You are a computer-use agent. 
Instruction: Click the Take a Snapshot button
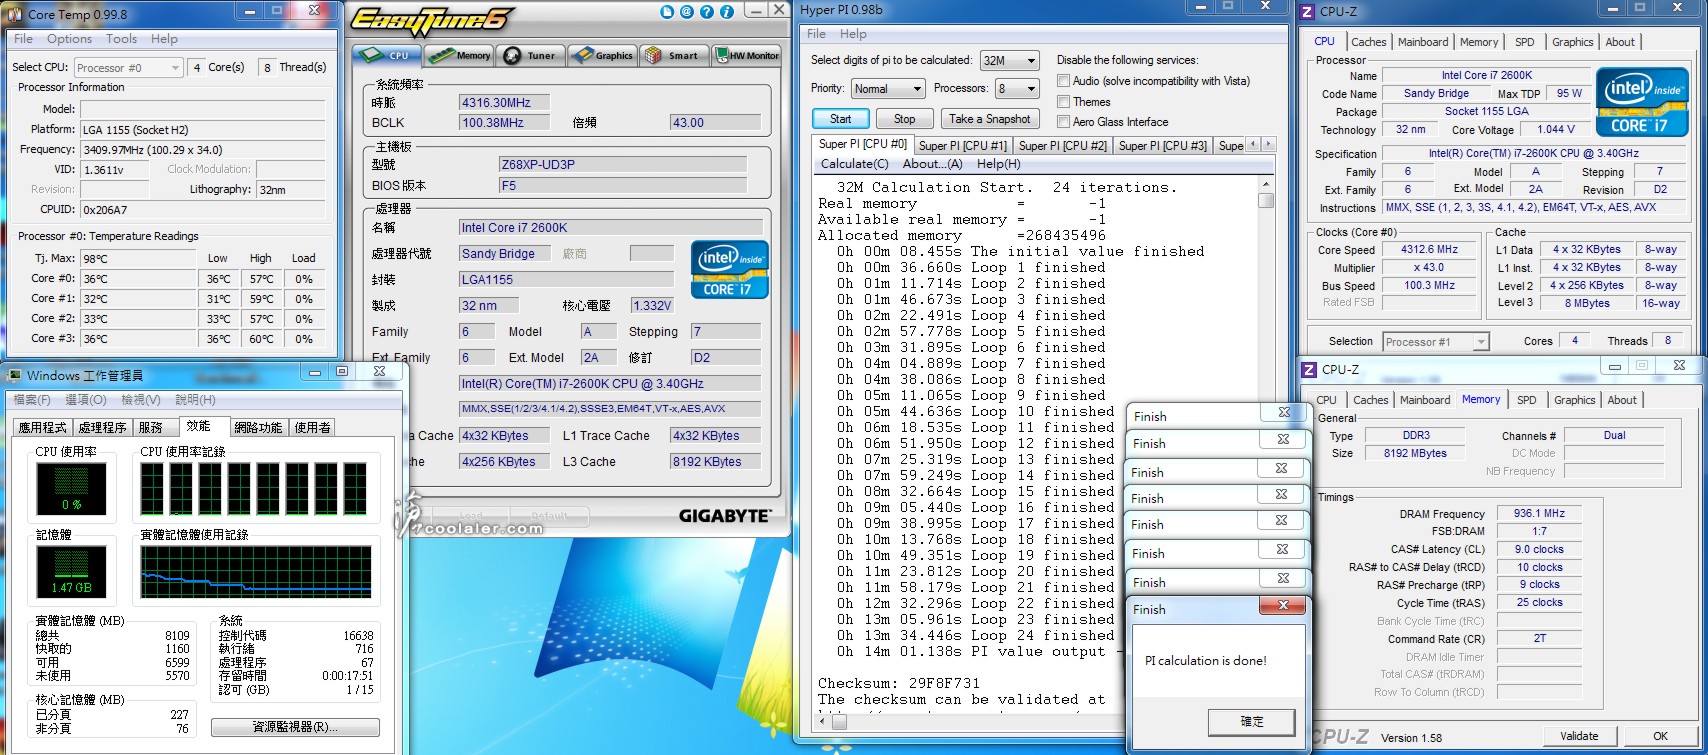[x=989, y=118]
